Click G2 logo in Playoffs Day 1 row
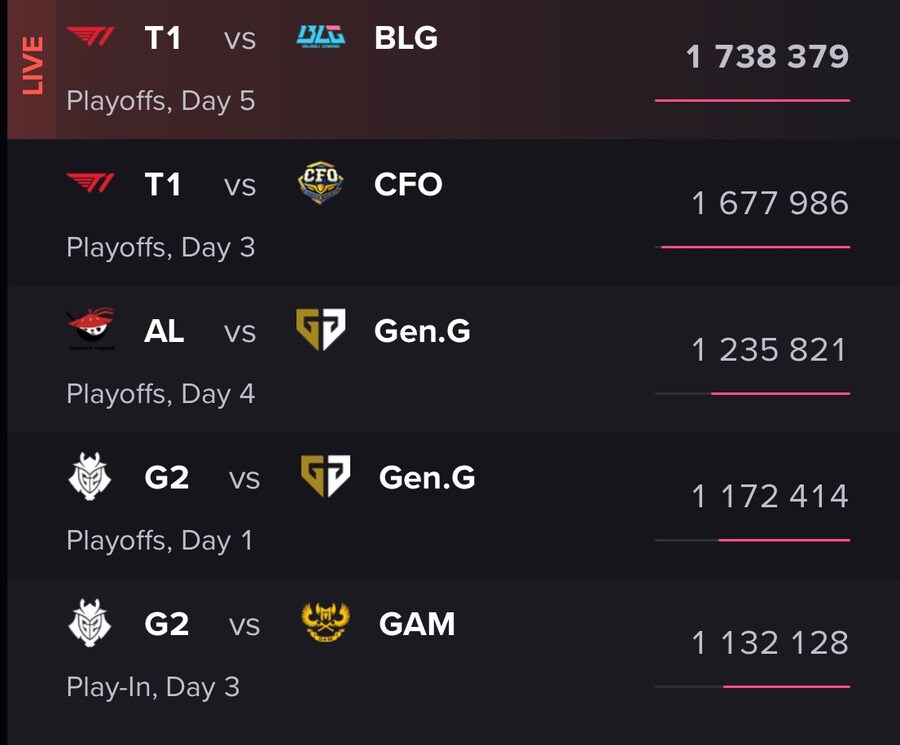 coord(90,476)
